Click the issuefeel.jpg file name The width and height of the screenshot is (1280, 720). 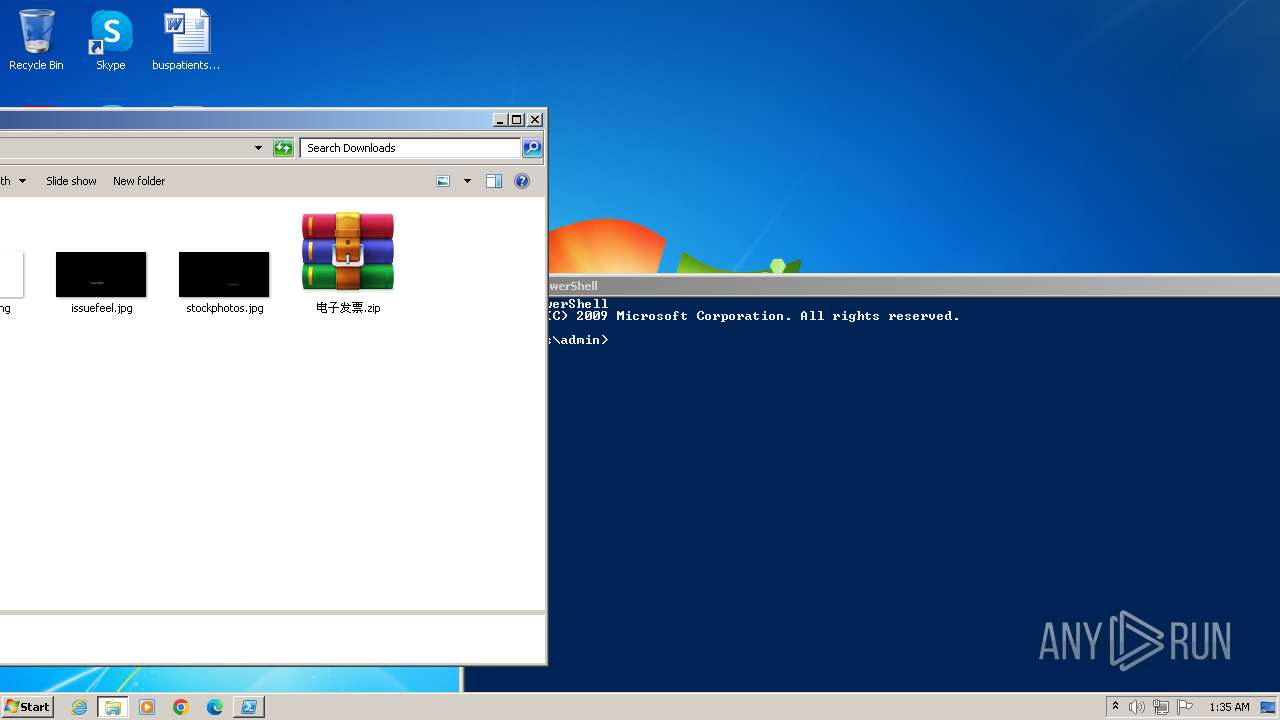(x=101, y=308)
